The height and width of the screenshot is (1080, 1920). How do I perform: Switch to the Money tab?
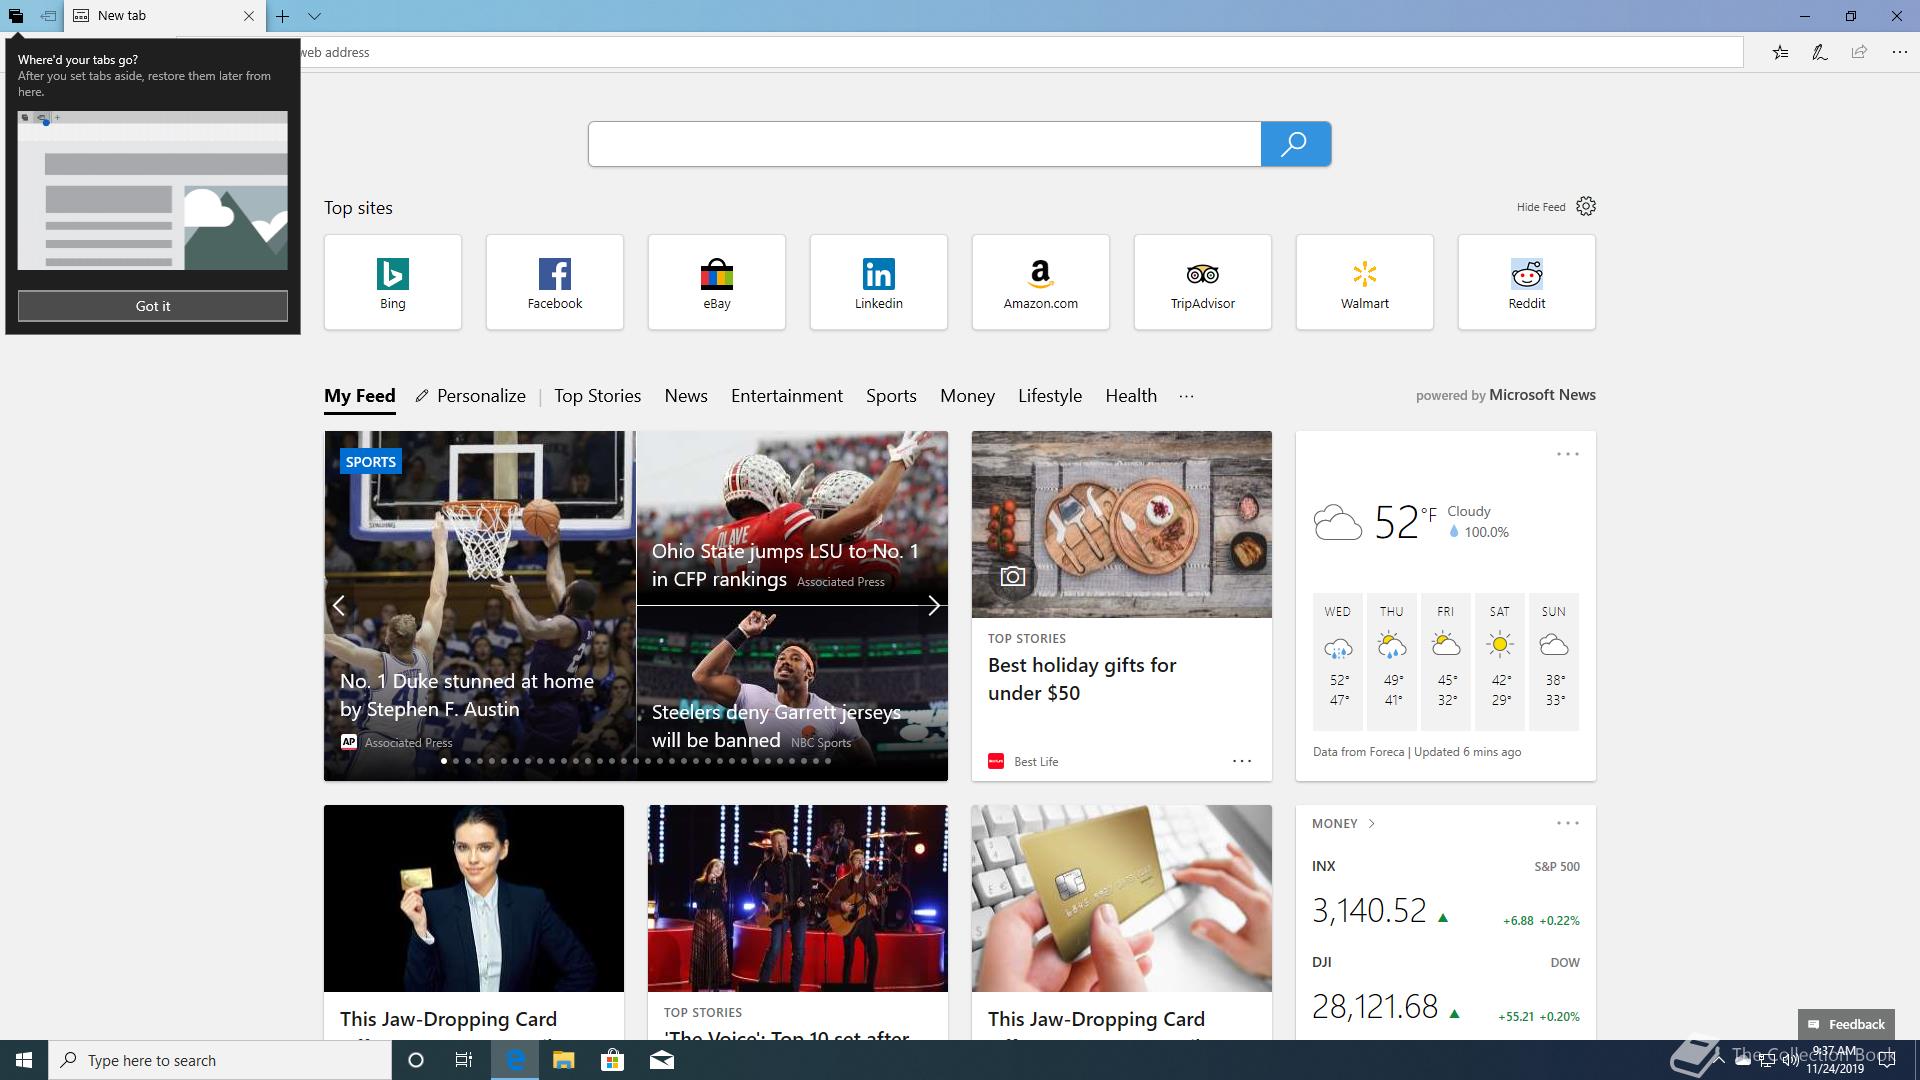pos(967,396)
